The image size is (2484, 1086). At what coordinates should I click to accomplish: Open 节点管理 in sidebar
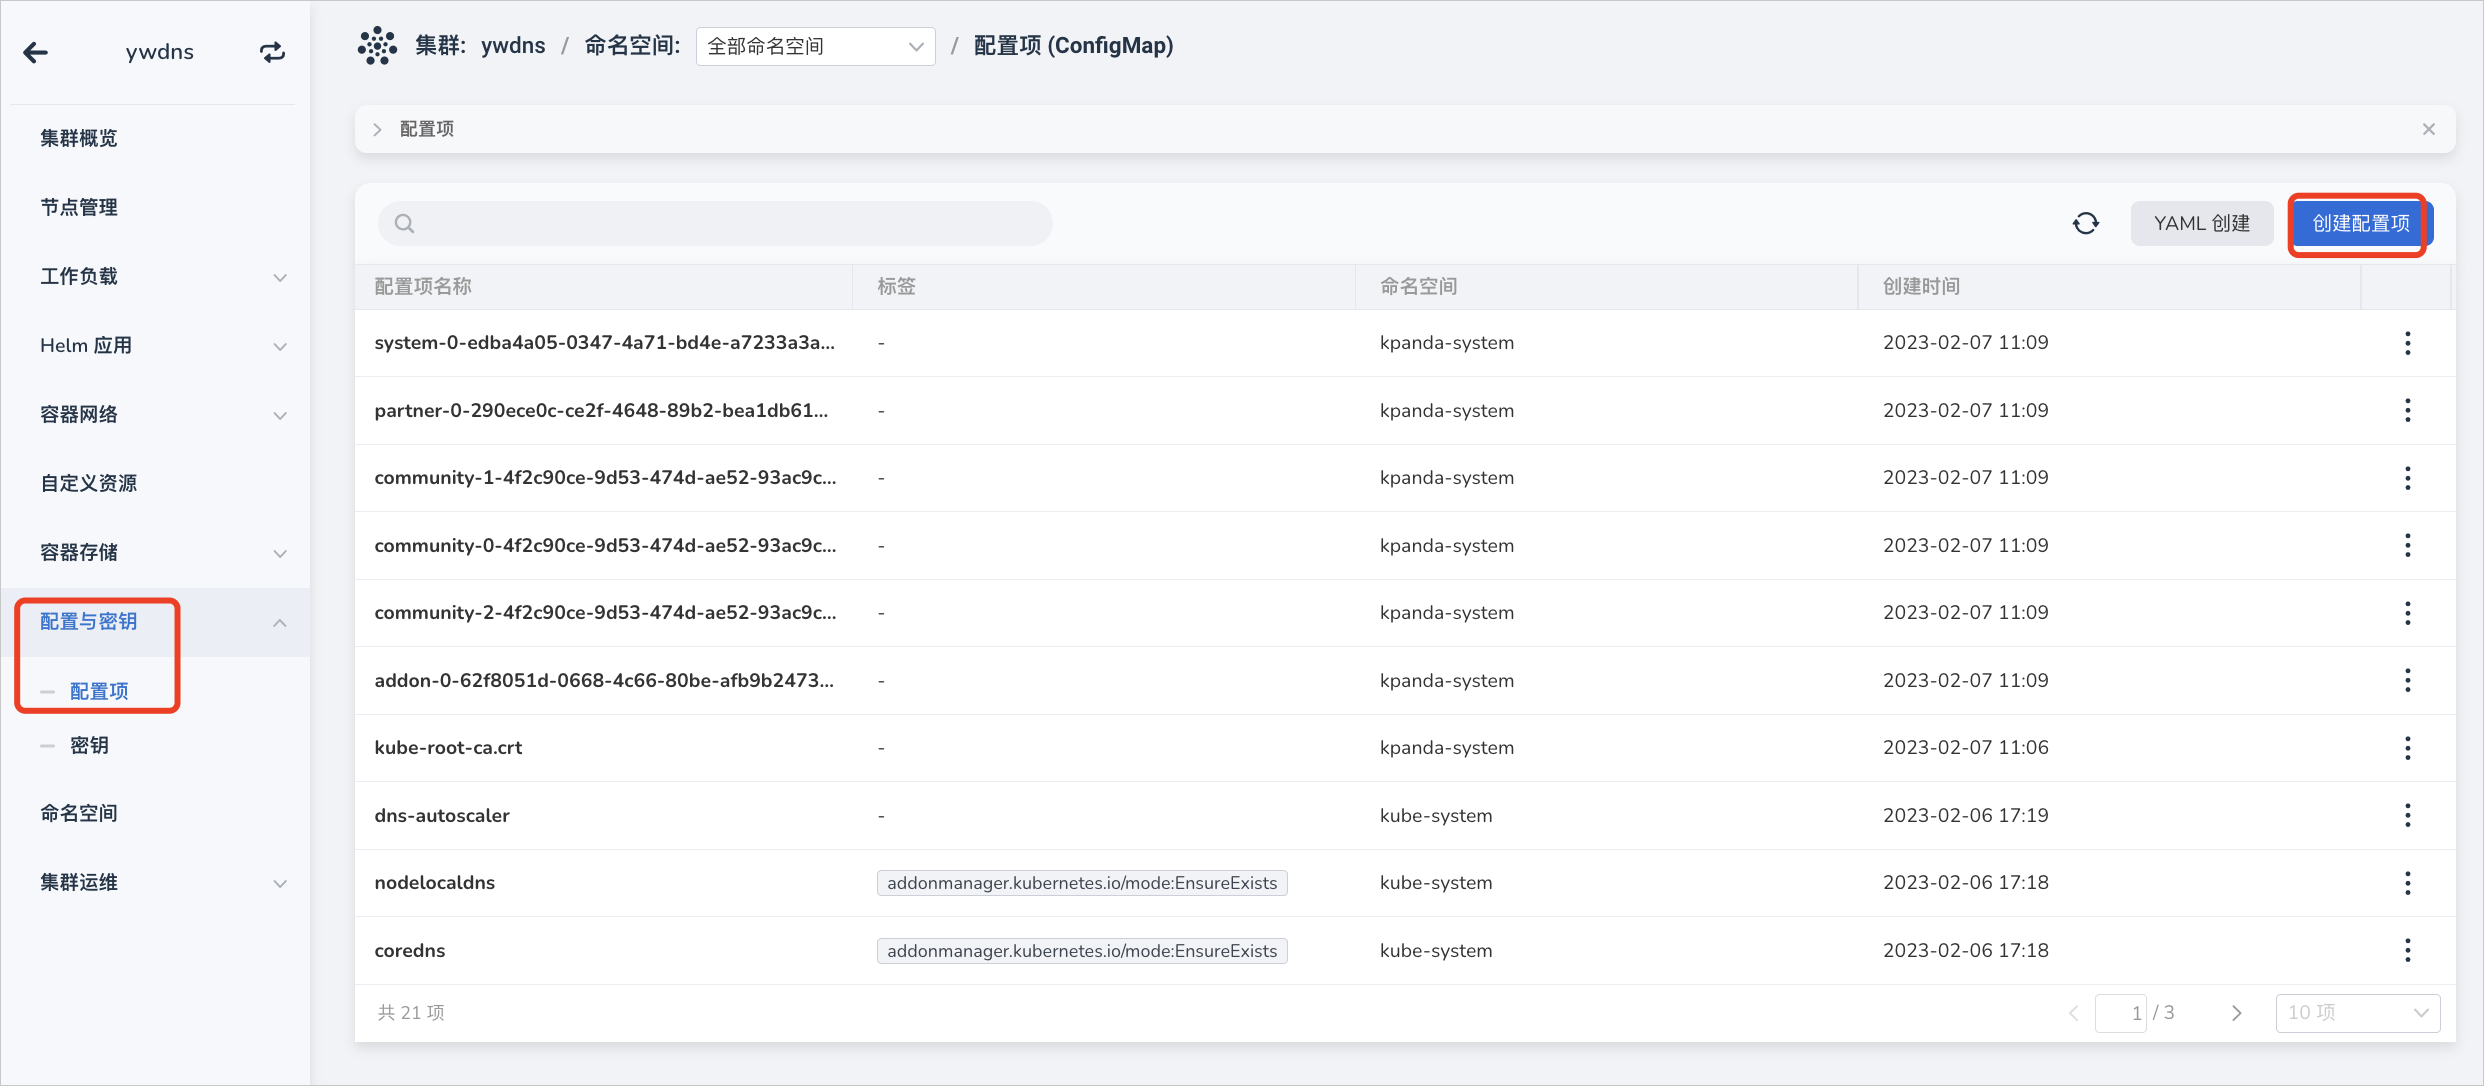tap(79, 207)
